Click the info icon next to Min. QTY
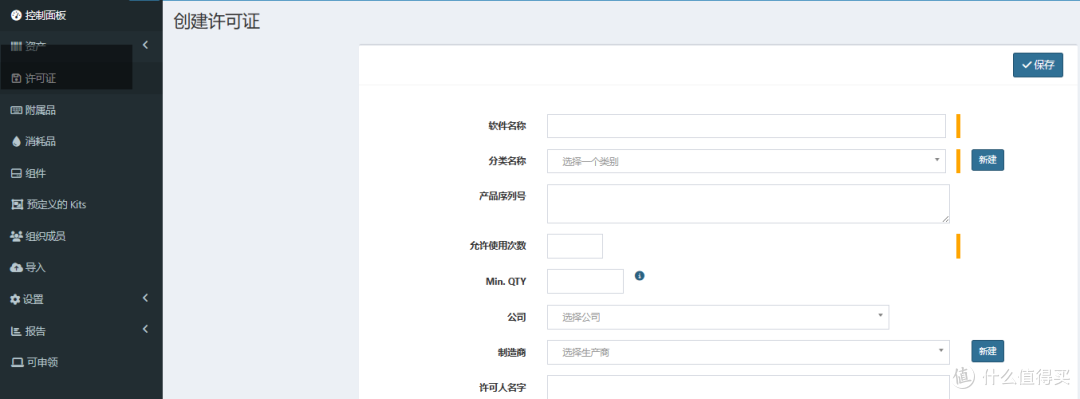1080x399 pixels. (x=639, y=276)
